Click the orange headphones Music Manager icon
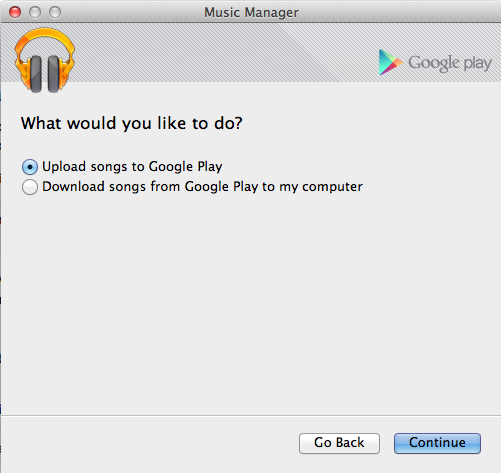Image resolution: width=501 pixels, height=473 pixels. [45, 60]
